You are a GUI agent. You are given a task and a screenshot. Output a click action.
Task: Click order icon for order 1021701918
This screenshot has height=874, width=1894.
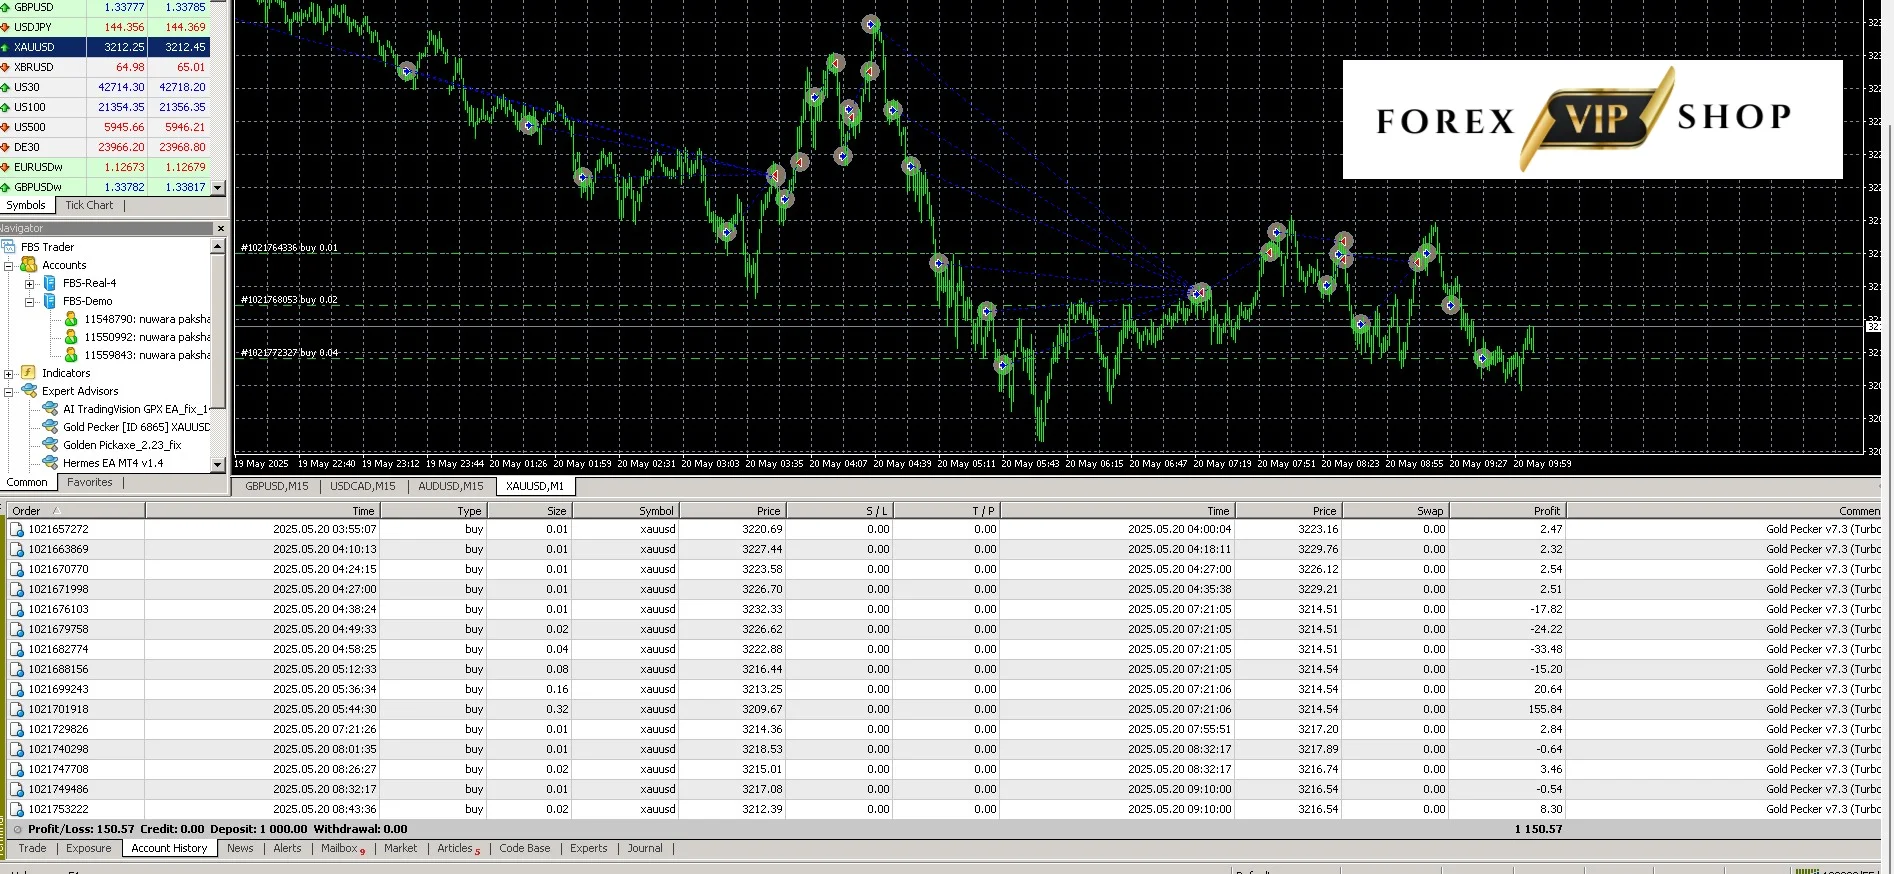pos(17,709)
